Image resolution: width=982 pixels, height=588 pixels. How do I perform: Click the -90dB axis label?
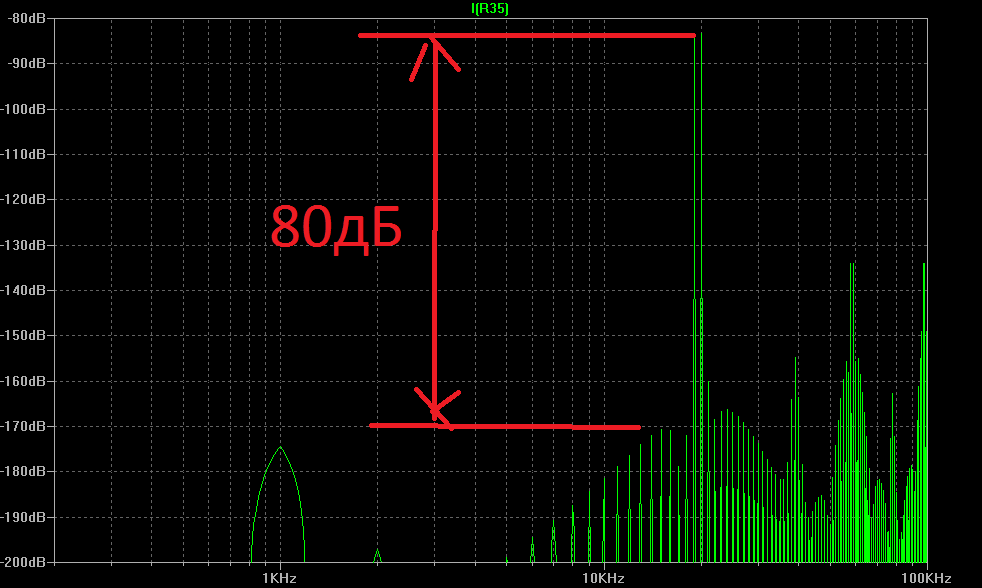tap(27, 64)
